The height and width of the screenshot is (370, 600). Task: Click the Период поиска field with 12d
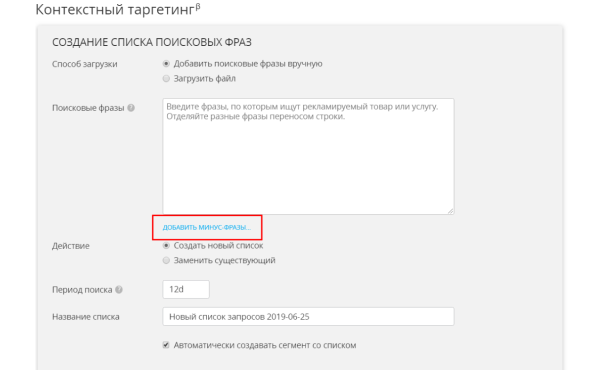(186, 289)
